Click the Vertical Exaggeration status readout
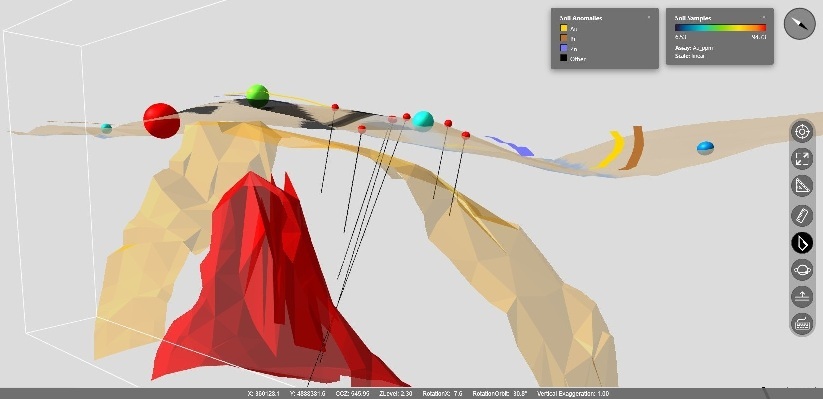Screen dimensions: 823x399 click(573, 393)
